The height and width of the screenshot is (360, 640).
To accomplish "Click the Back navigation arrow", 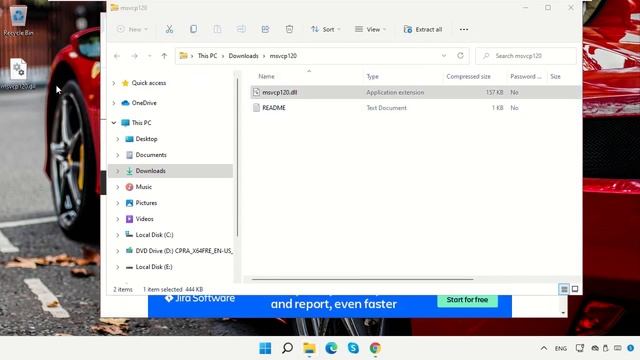I will tap(117, 56).
